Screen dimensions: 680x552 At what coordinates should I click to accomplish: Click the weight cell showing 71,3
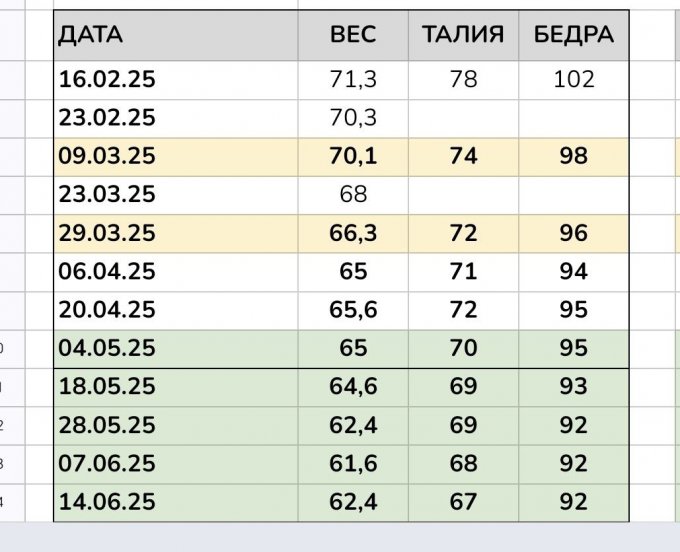click(x=353, y=80)
